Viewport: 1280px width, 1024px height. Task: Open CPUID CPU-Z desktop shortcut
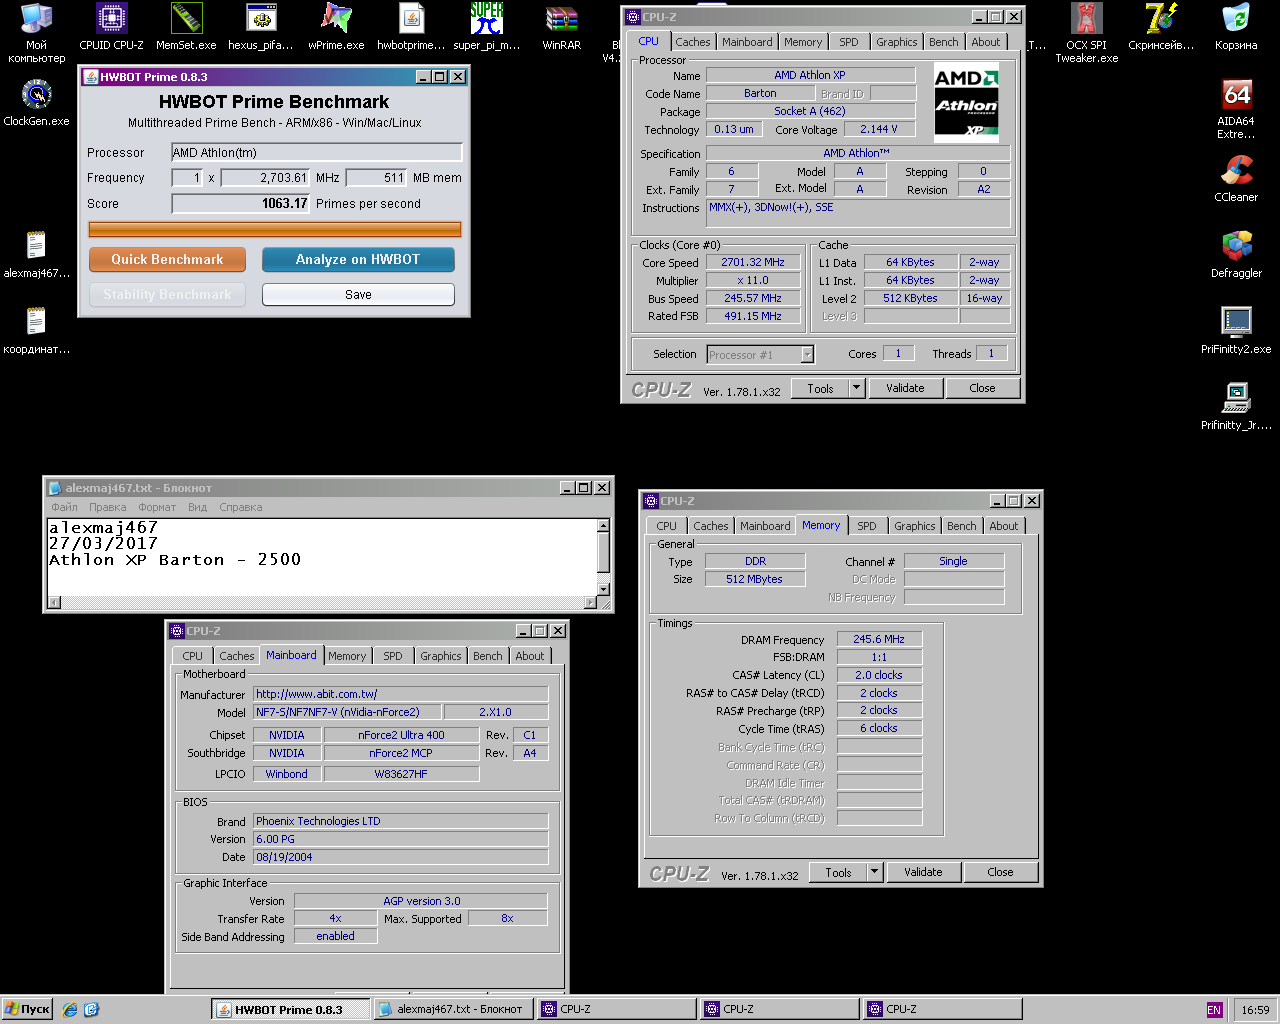point(111,27)
